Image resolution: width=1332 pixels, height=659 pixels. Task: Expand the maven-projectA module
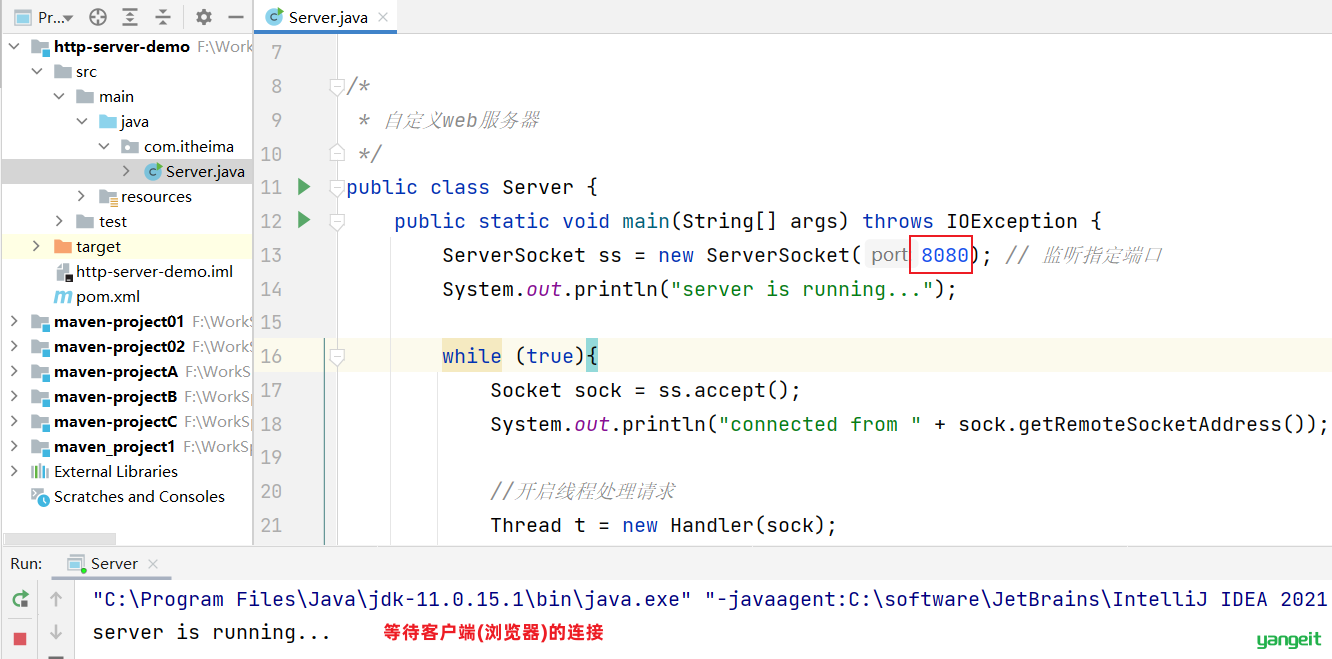(13, 372)
